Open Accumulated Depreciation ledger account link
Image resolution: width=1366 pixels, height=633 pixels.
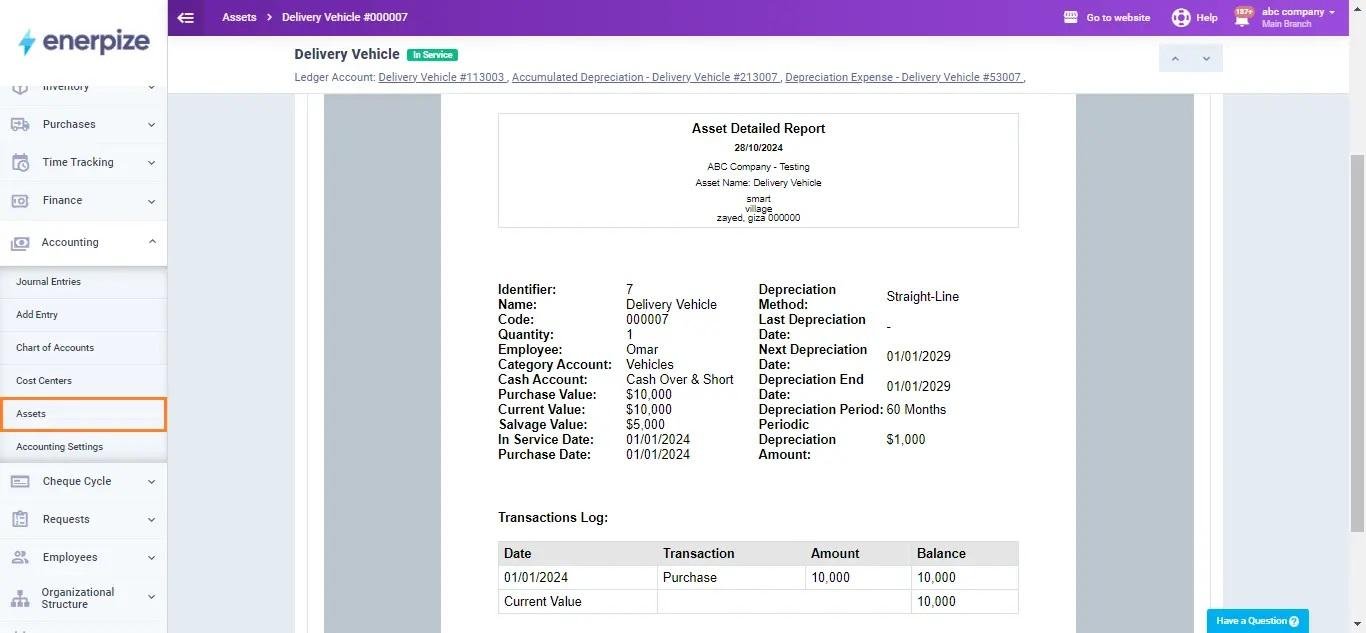coord(645,77)
